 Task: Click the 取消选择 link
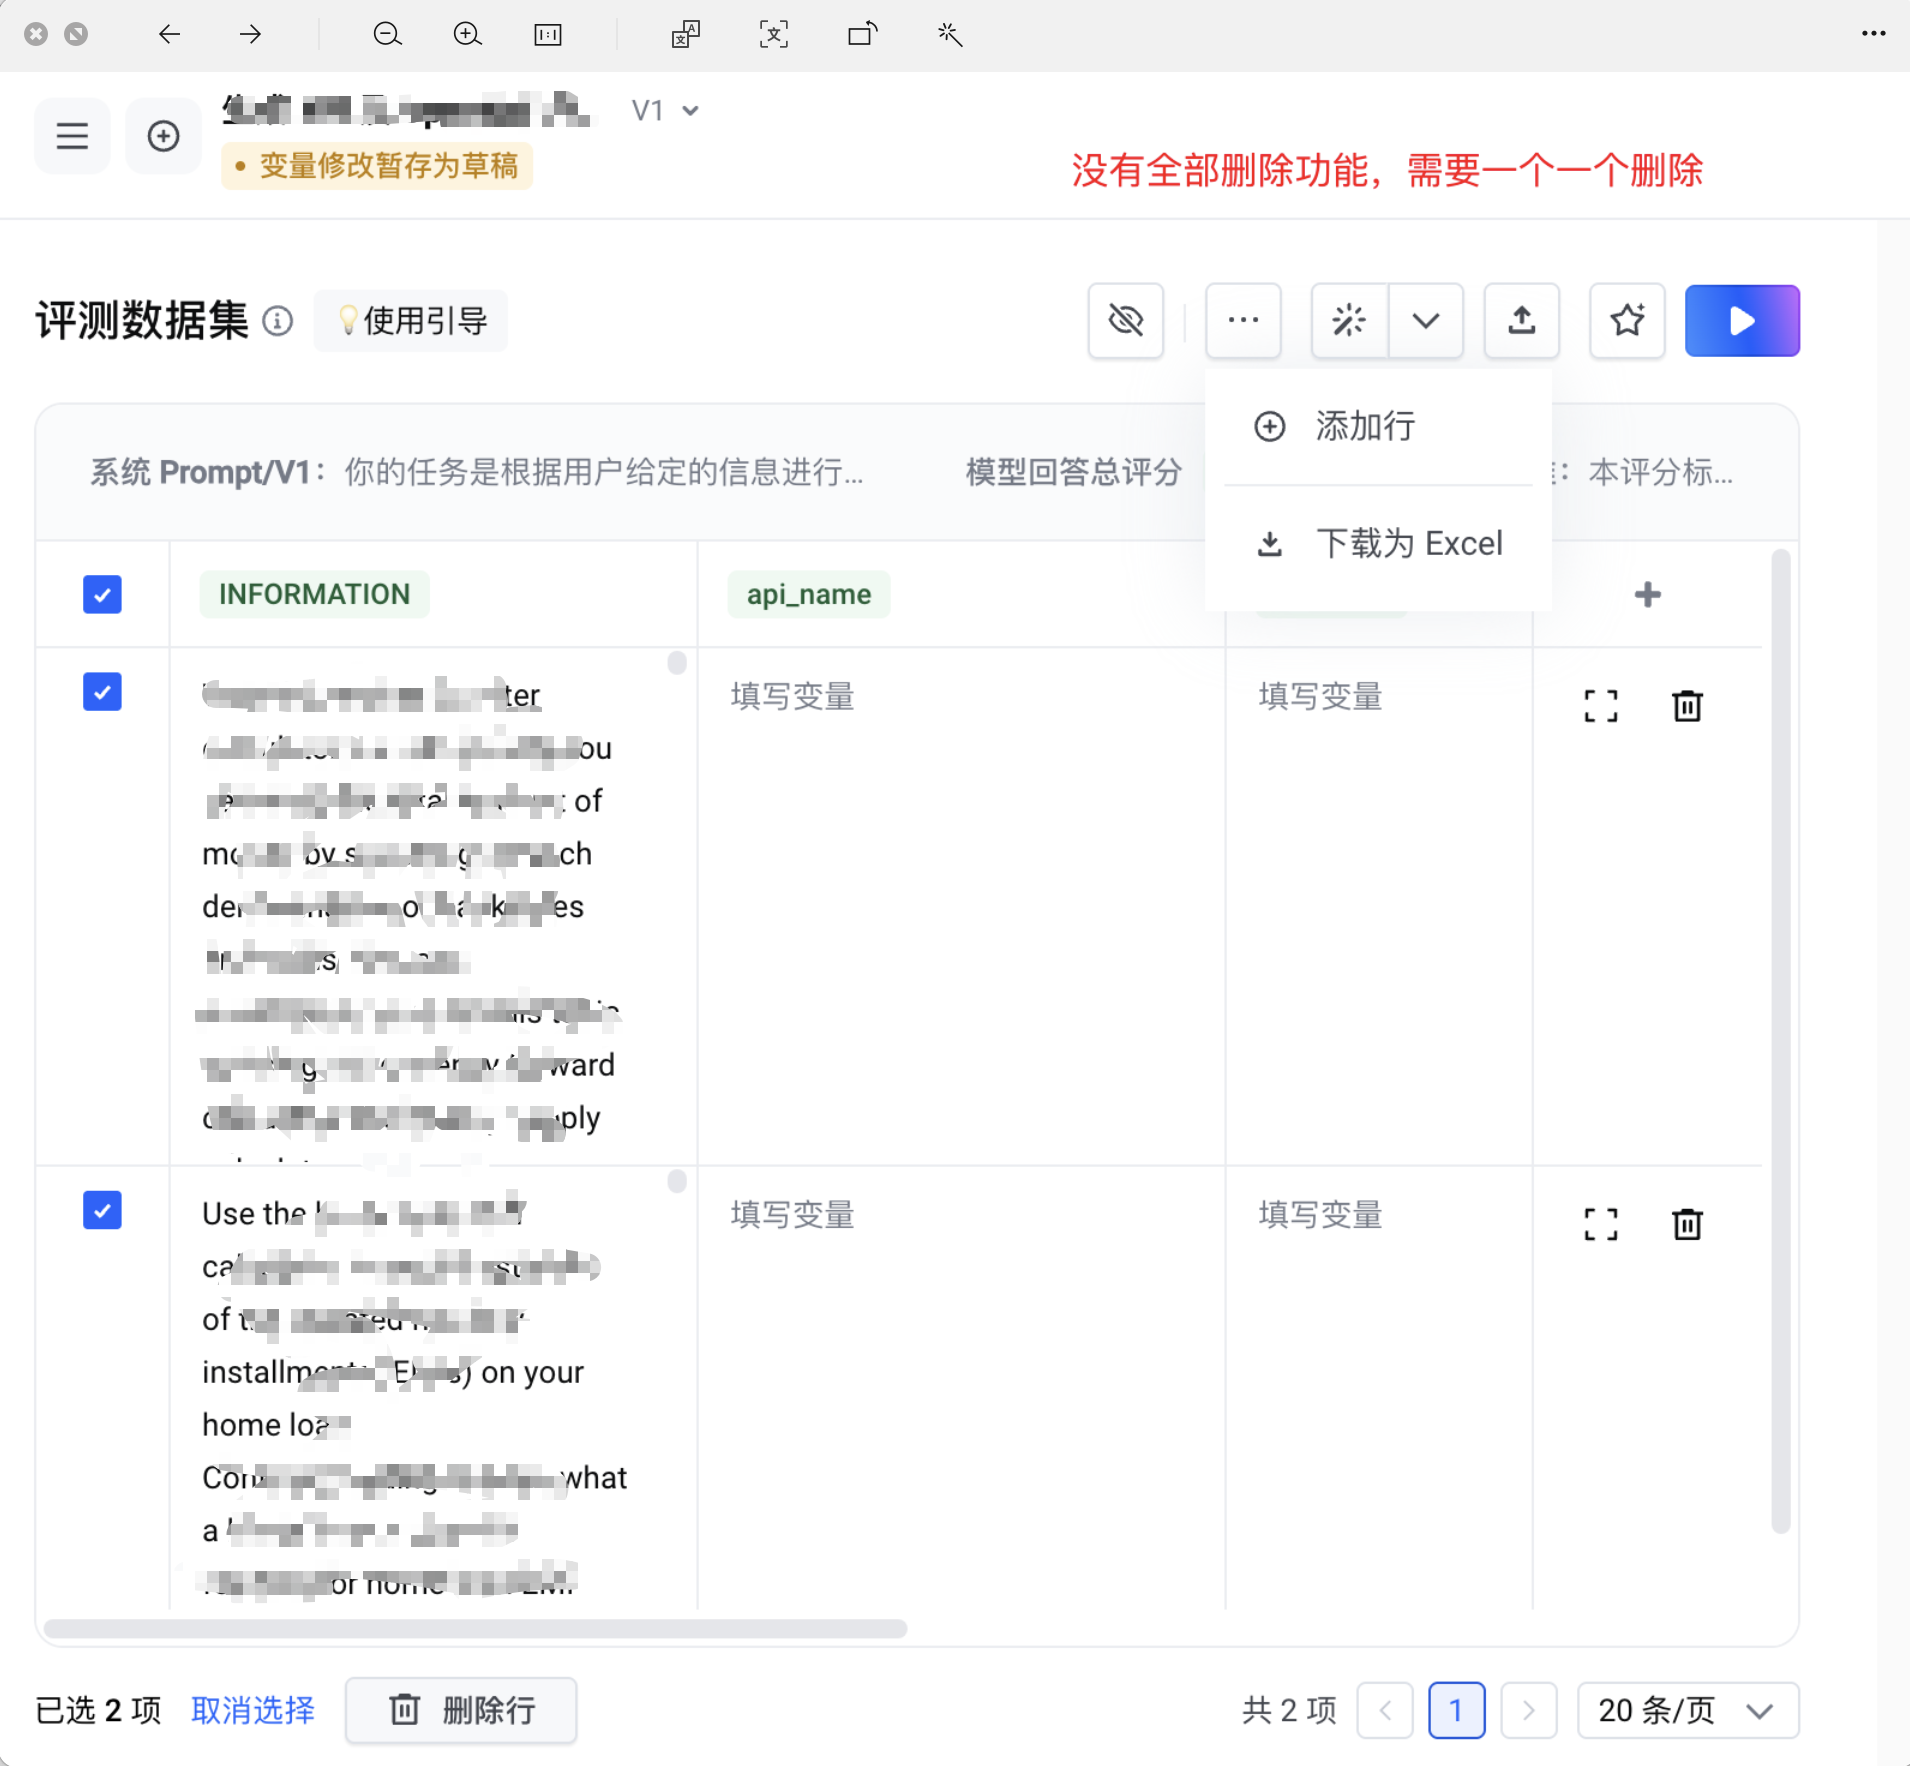(x=253, y=1710)
